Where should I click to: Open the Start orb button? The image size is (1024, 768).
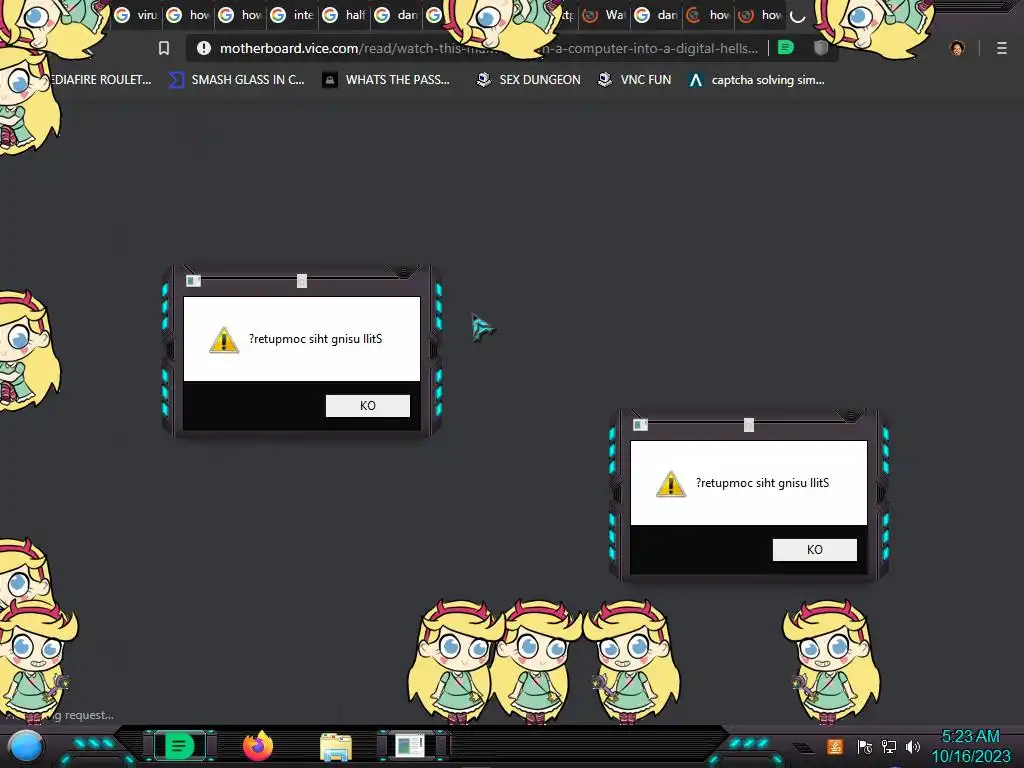click(x=26, y=746)
